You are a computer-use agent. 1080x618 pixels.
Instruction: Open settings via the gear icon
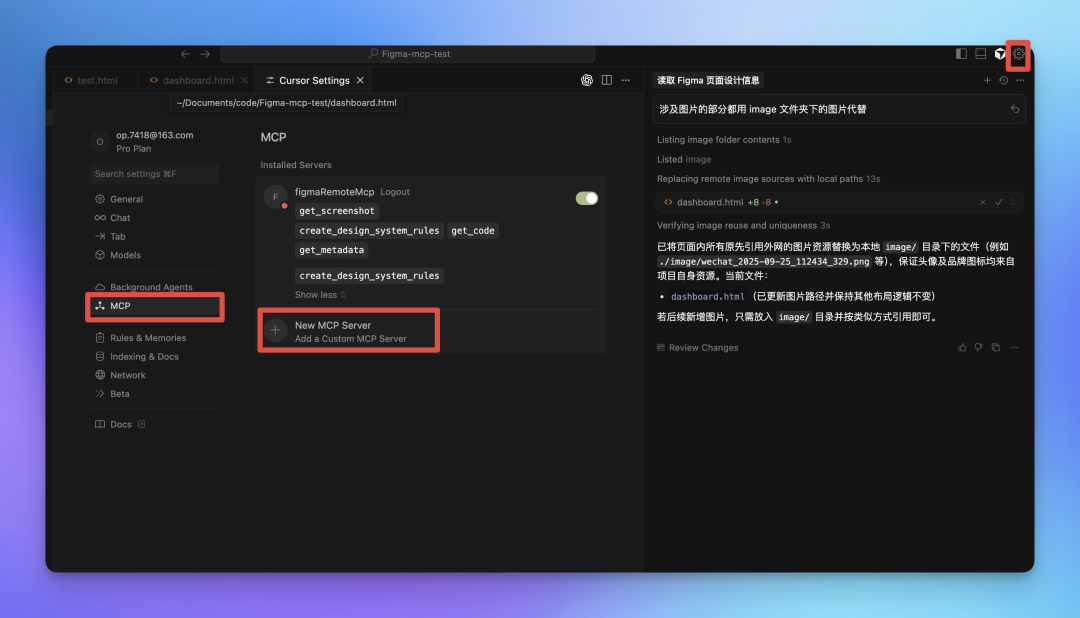[x=1019, y=54]
